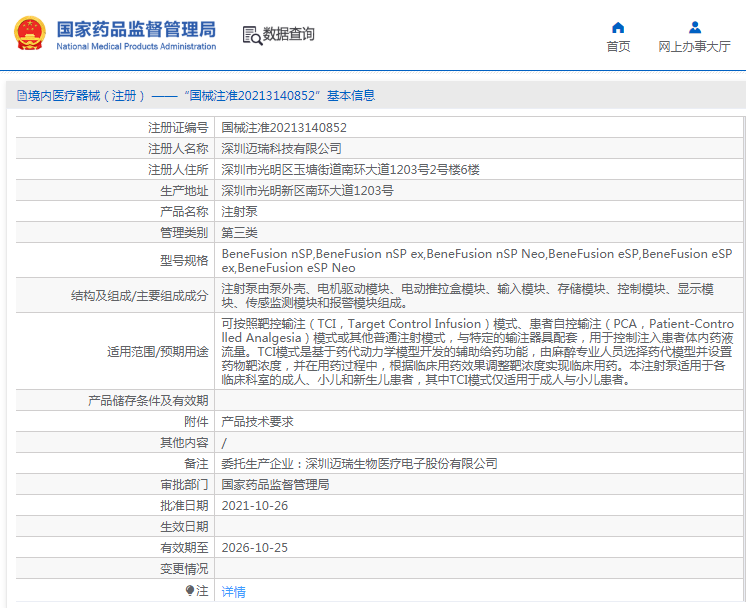The height and width of the screenshot is (608, 746).
Task: Click the 生产地址 label
Action: [x=184, y=190]
